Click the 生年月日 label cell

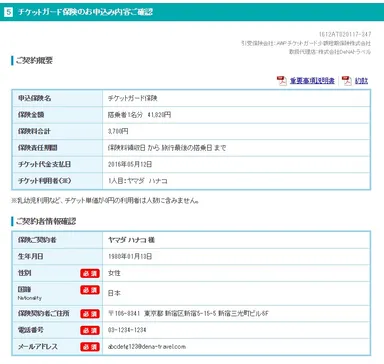(x=57, y=256)
